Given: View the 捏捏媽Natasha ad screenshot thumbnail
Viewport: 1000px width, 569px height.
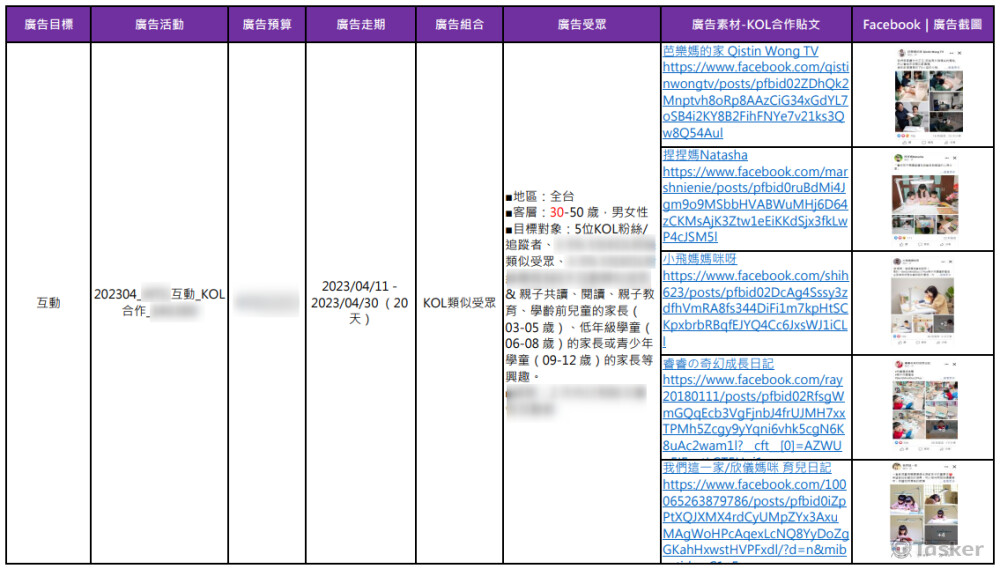Looking at the screenshot, I should click(x=923, y=199).
